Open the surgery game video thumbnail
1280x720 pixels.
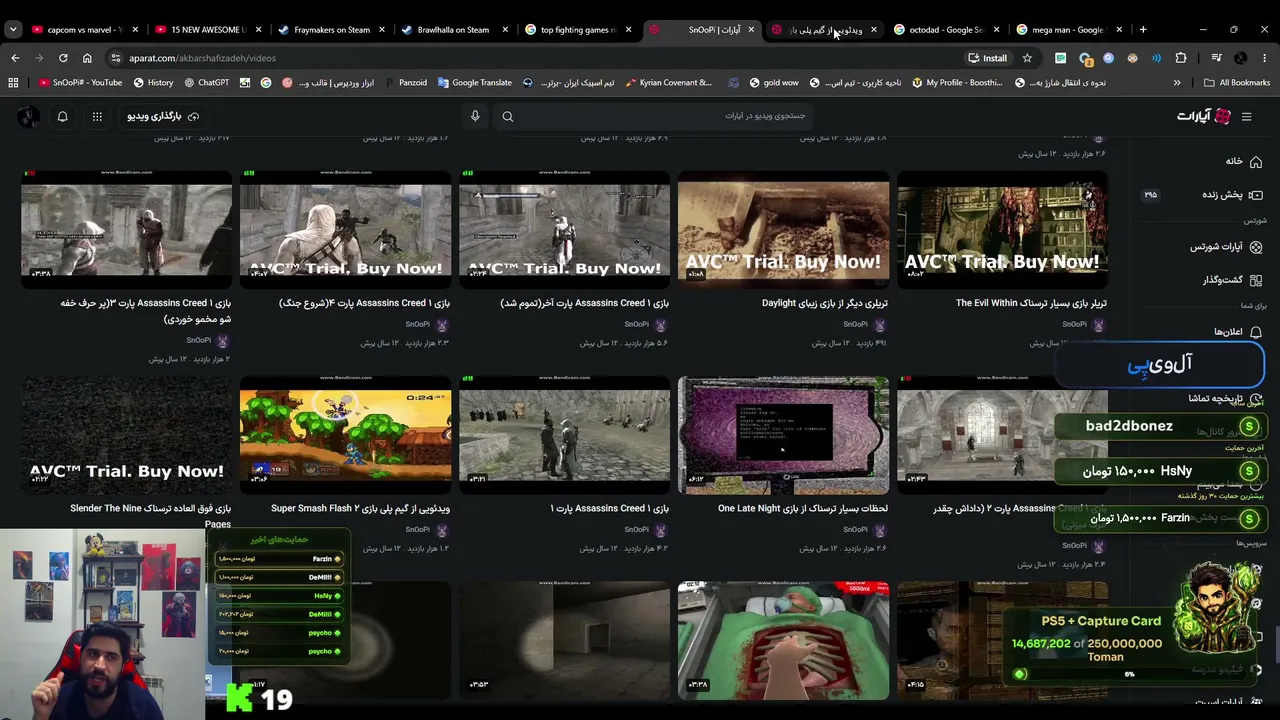(783, 641)
